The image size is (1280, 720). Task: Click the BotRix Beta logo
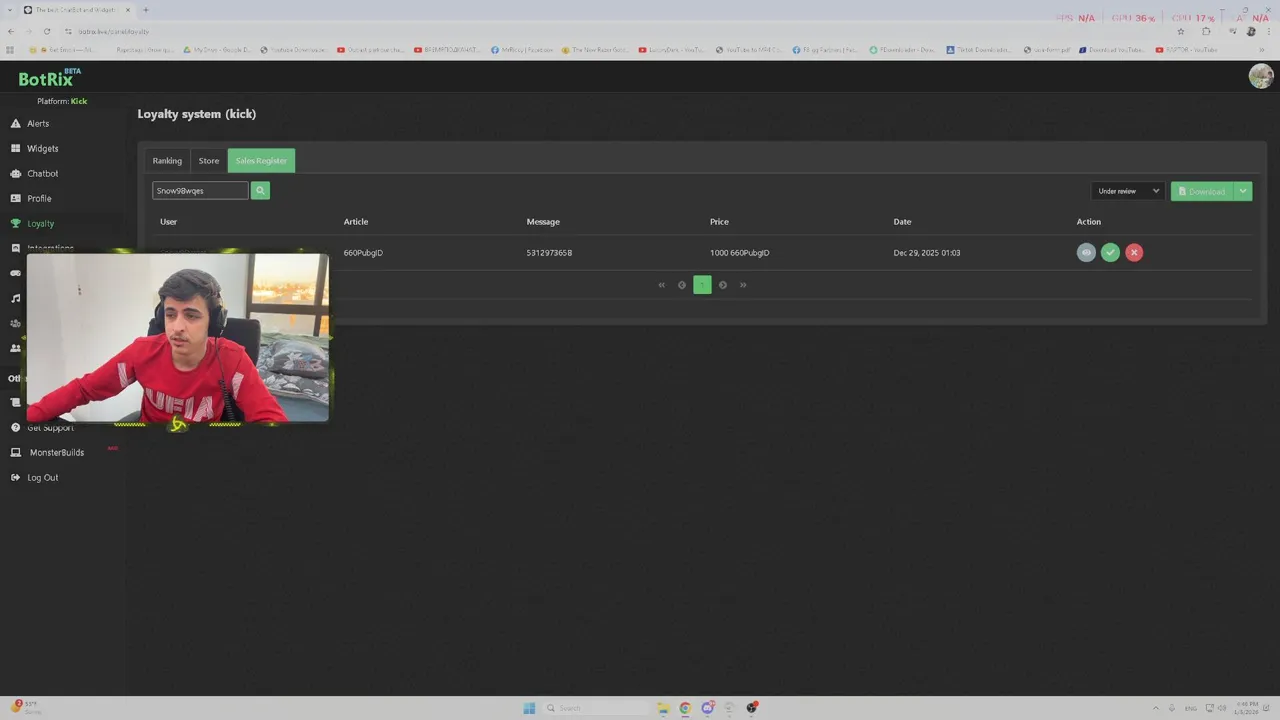[49, 77]
